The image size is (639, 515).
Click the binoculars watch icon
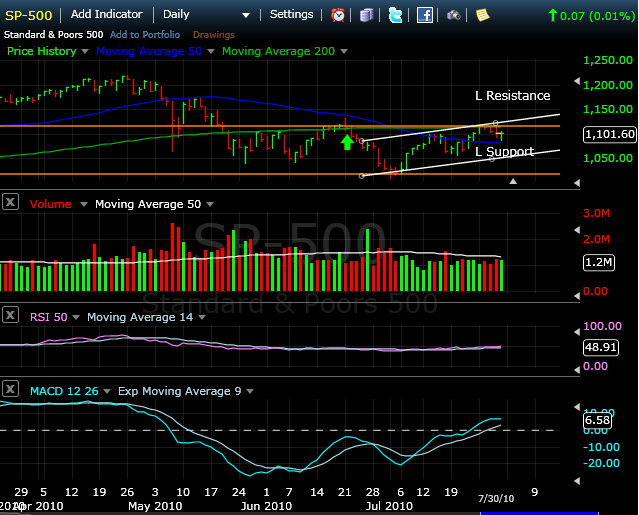pos(453,15)
